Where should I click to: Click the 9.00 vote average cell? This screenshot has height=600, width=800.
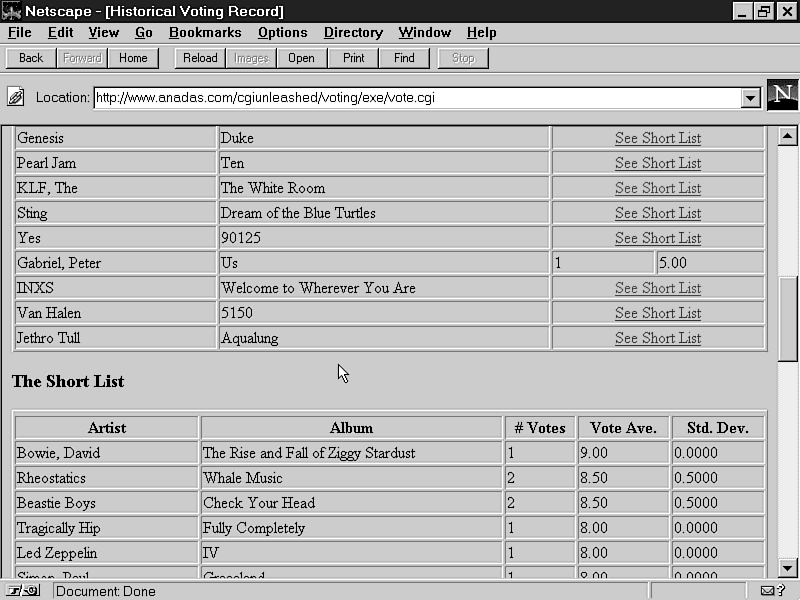point(623,453)
